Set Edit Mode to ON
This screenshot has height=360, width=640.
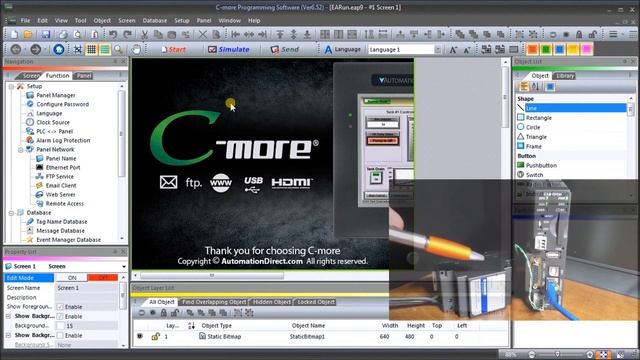click(71, 278)
